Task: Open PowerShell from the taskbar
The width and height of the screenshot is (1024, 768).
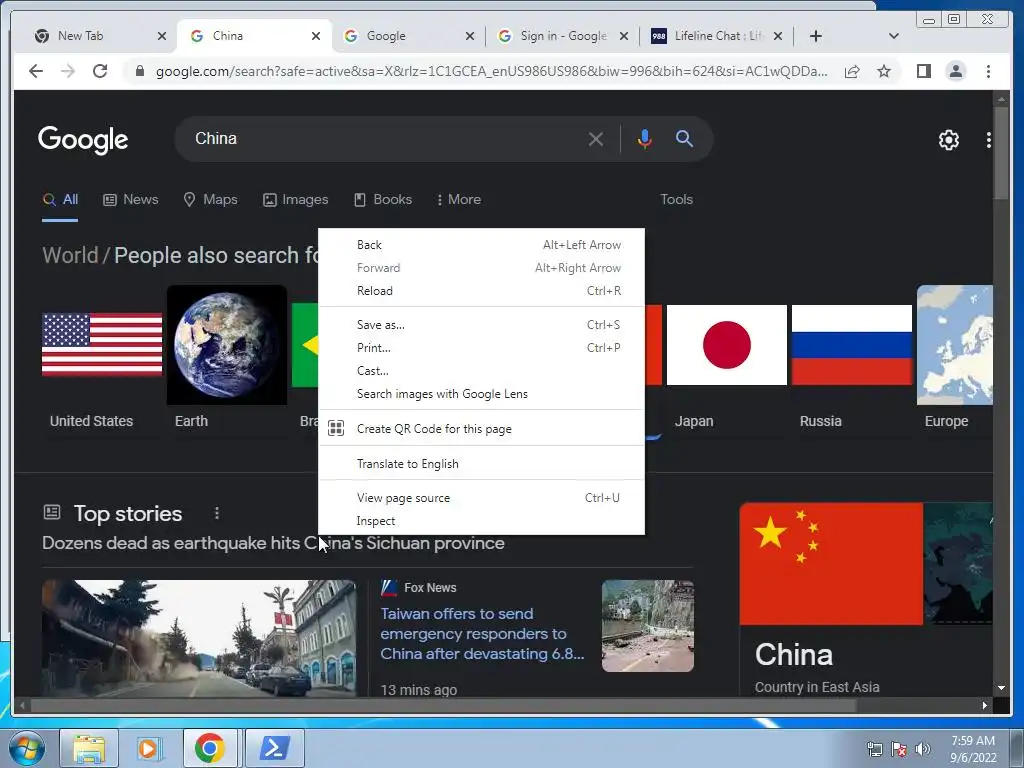Action: pyautogui.click(x=274, y=748)
